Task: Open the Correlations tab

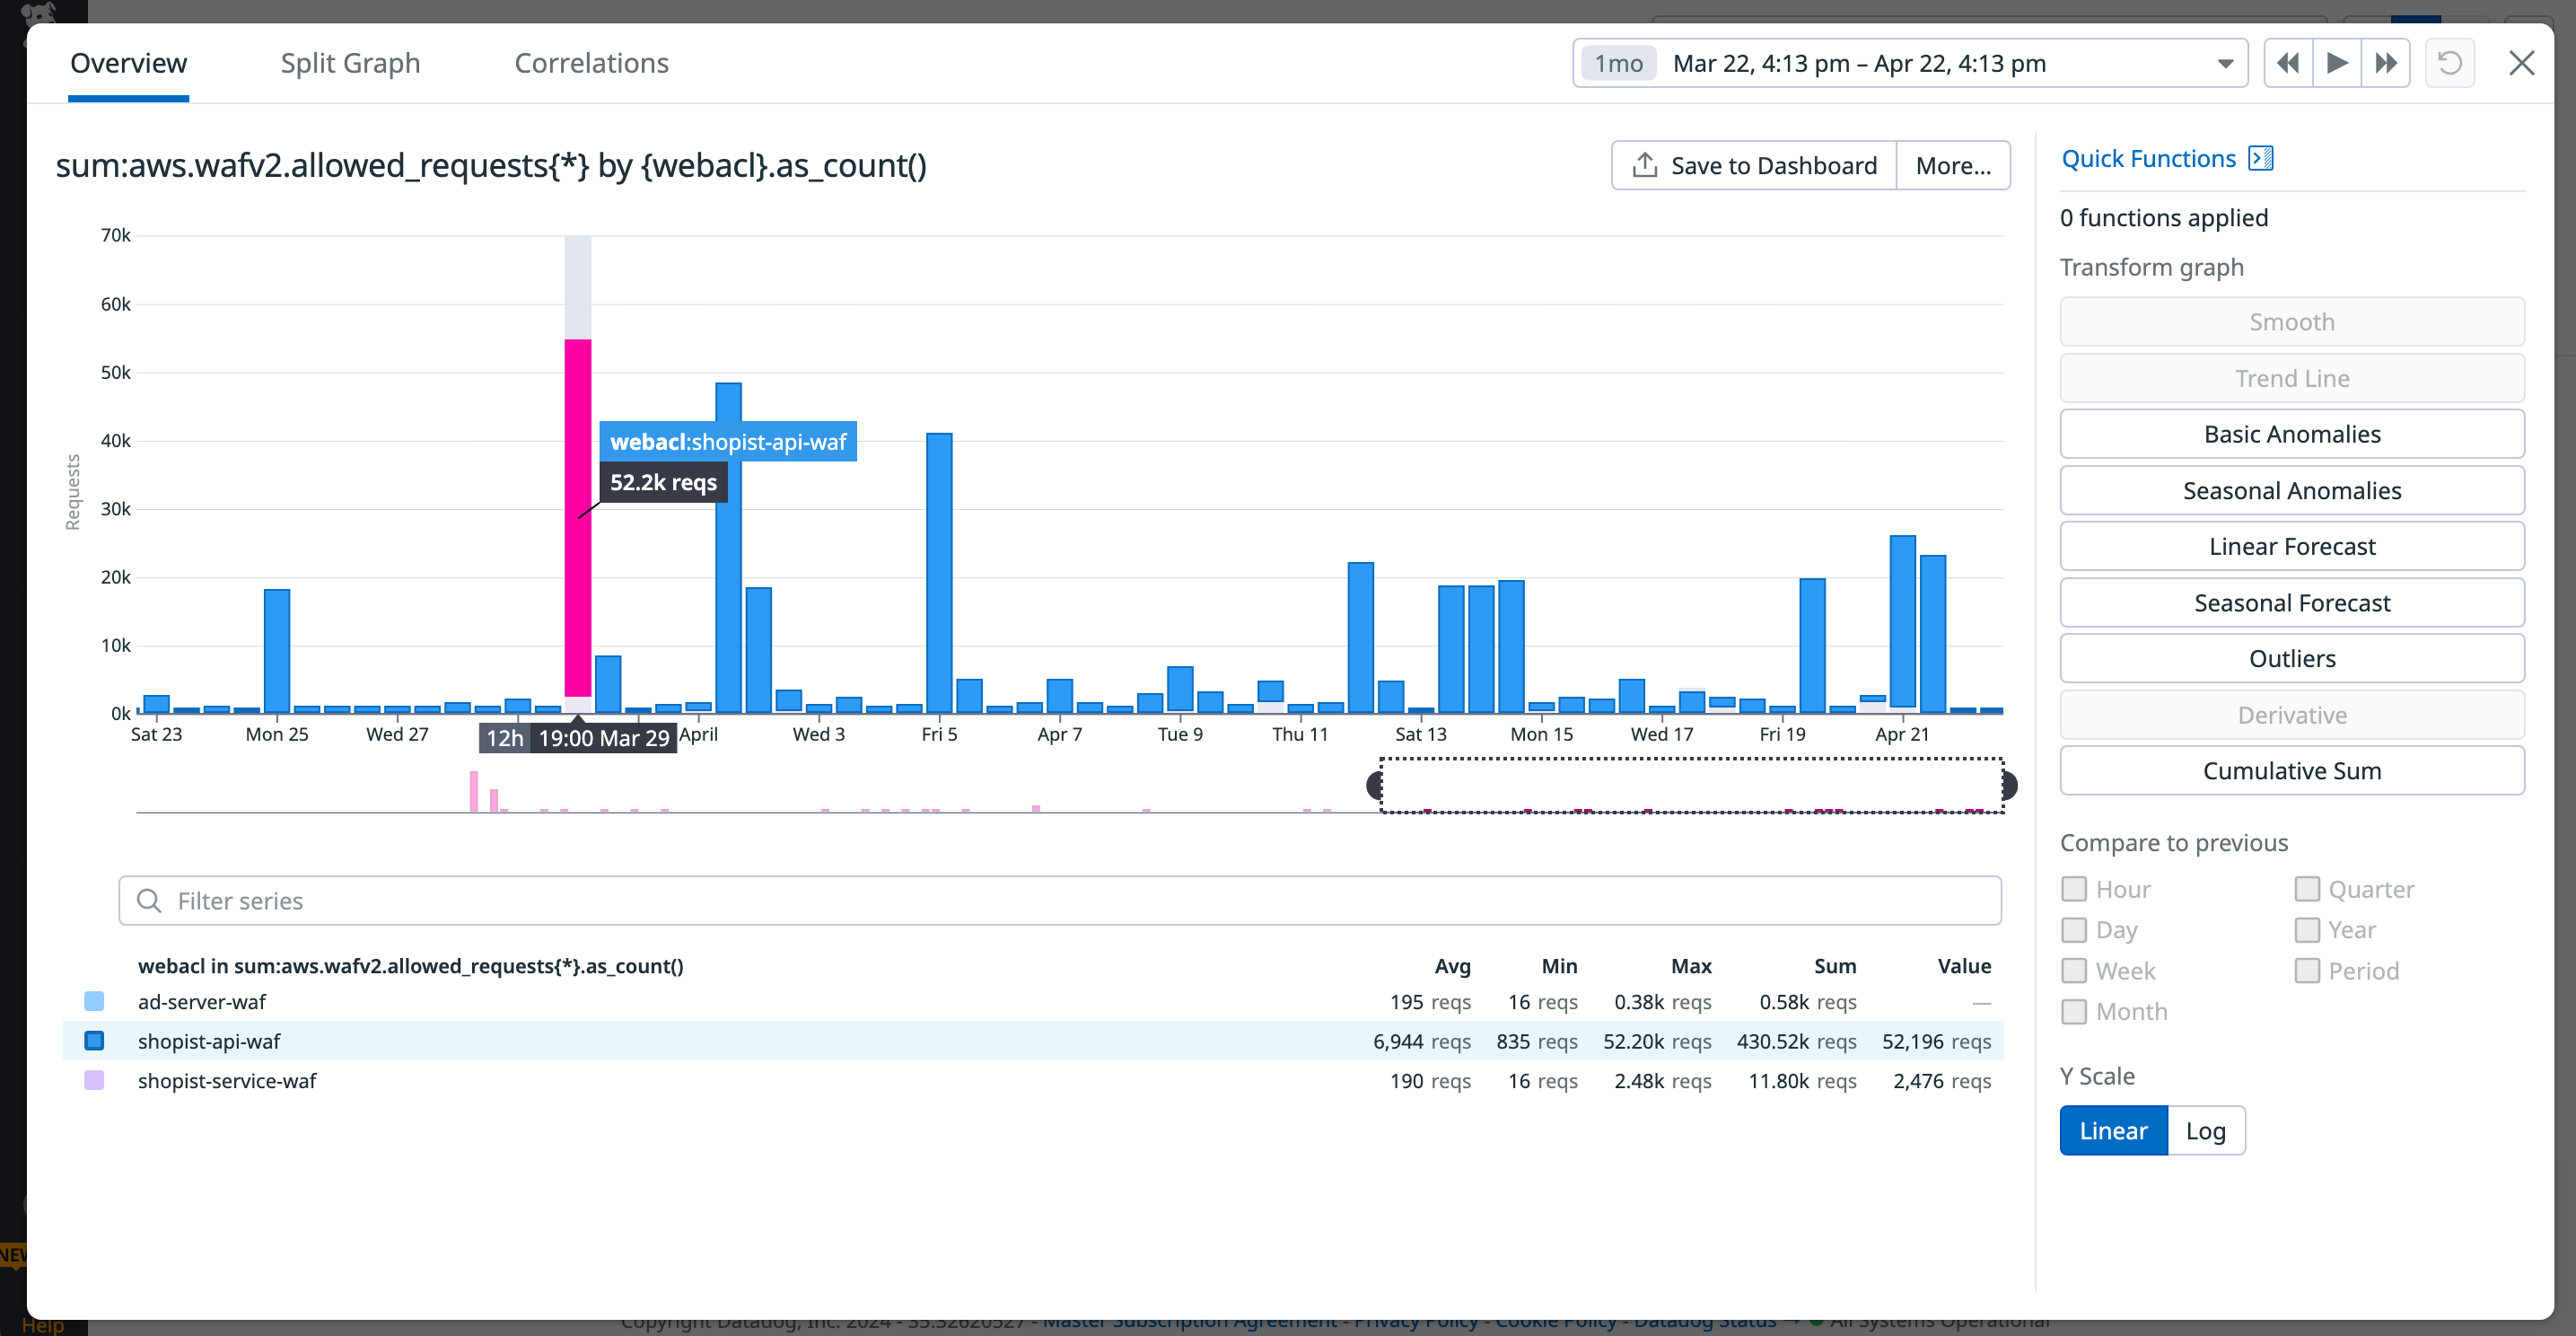Action: [591, 62]
